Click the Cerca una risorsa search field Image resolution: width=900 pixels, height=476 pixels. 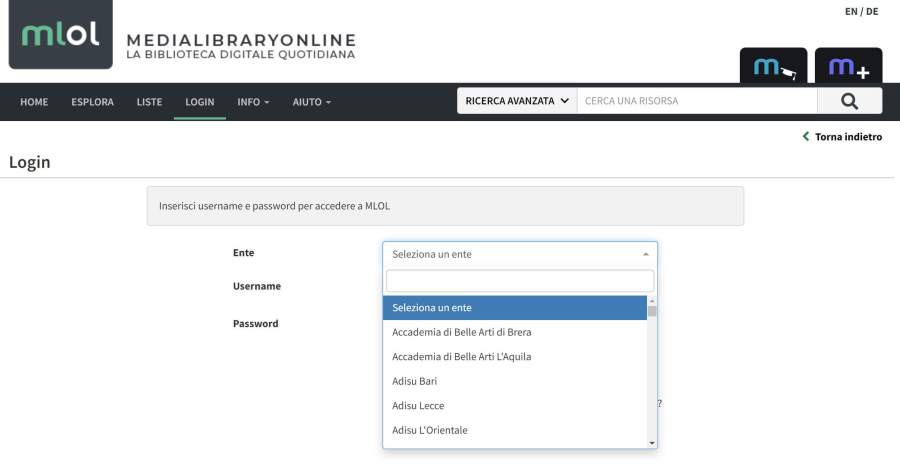pyautogui.click(x=696, y=101)
